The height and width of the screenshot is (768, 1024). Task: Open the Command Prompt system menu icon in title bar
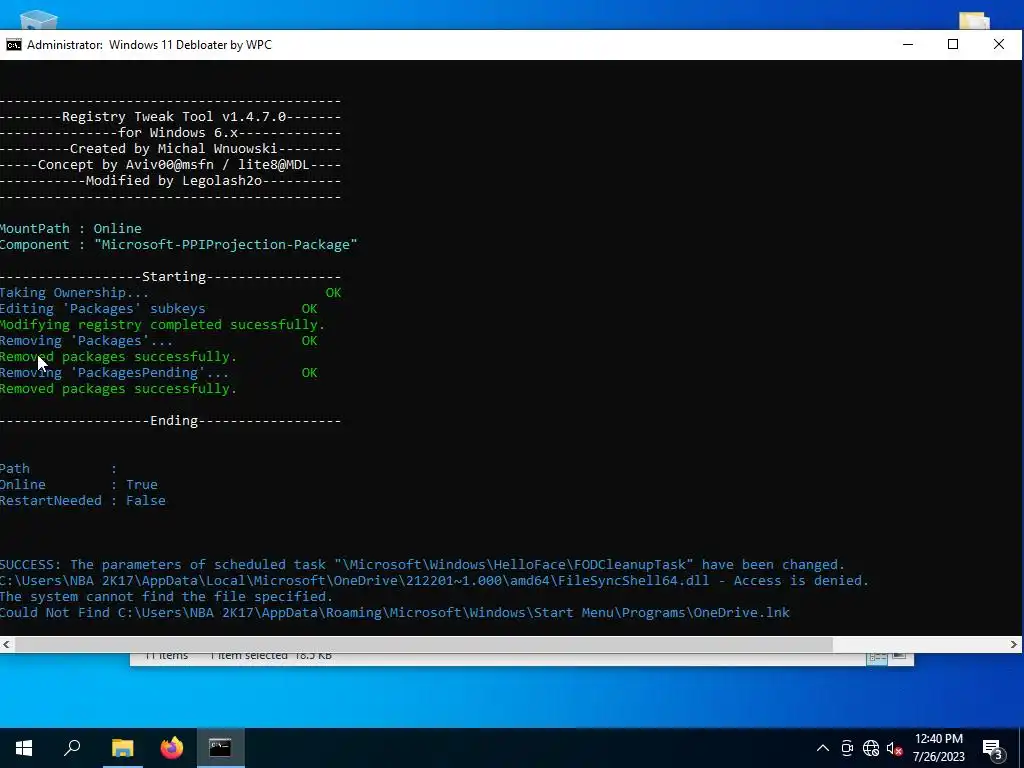(x=13, y=44)
